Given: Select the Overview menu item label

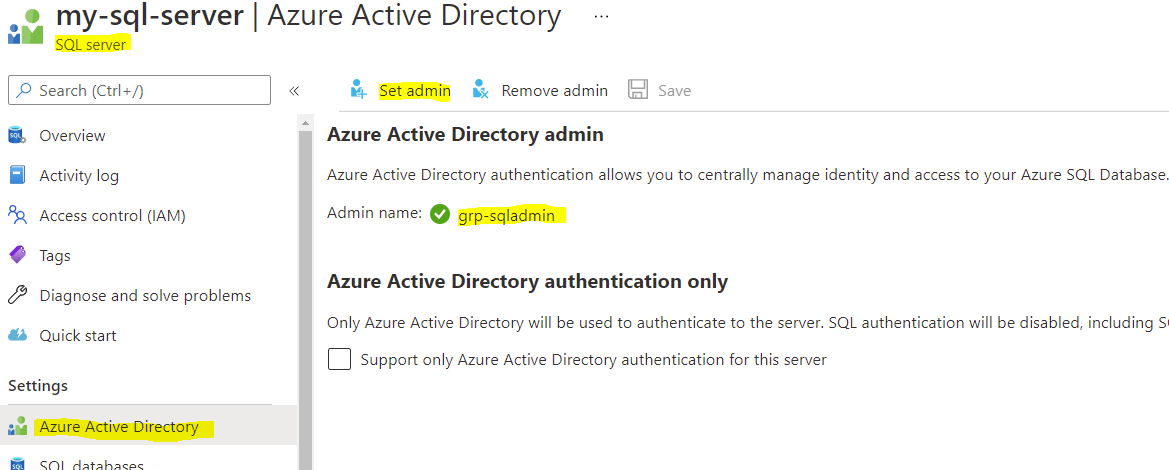Looking at the screenshot, I should coord(72,135).
